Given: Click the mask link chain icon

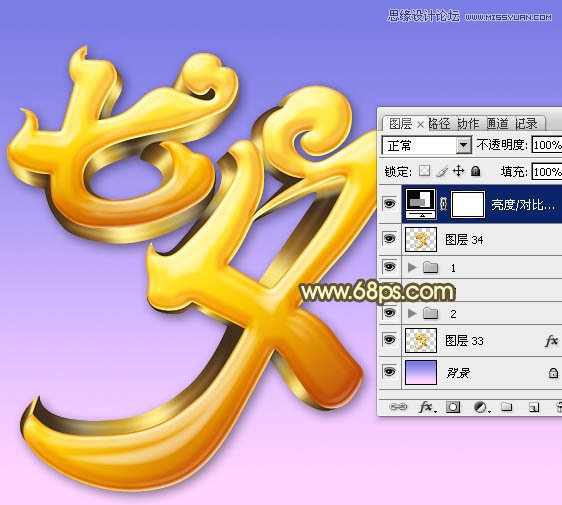Looking at the screenshot, I should tap(443, 204).
